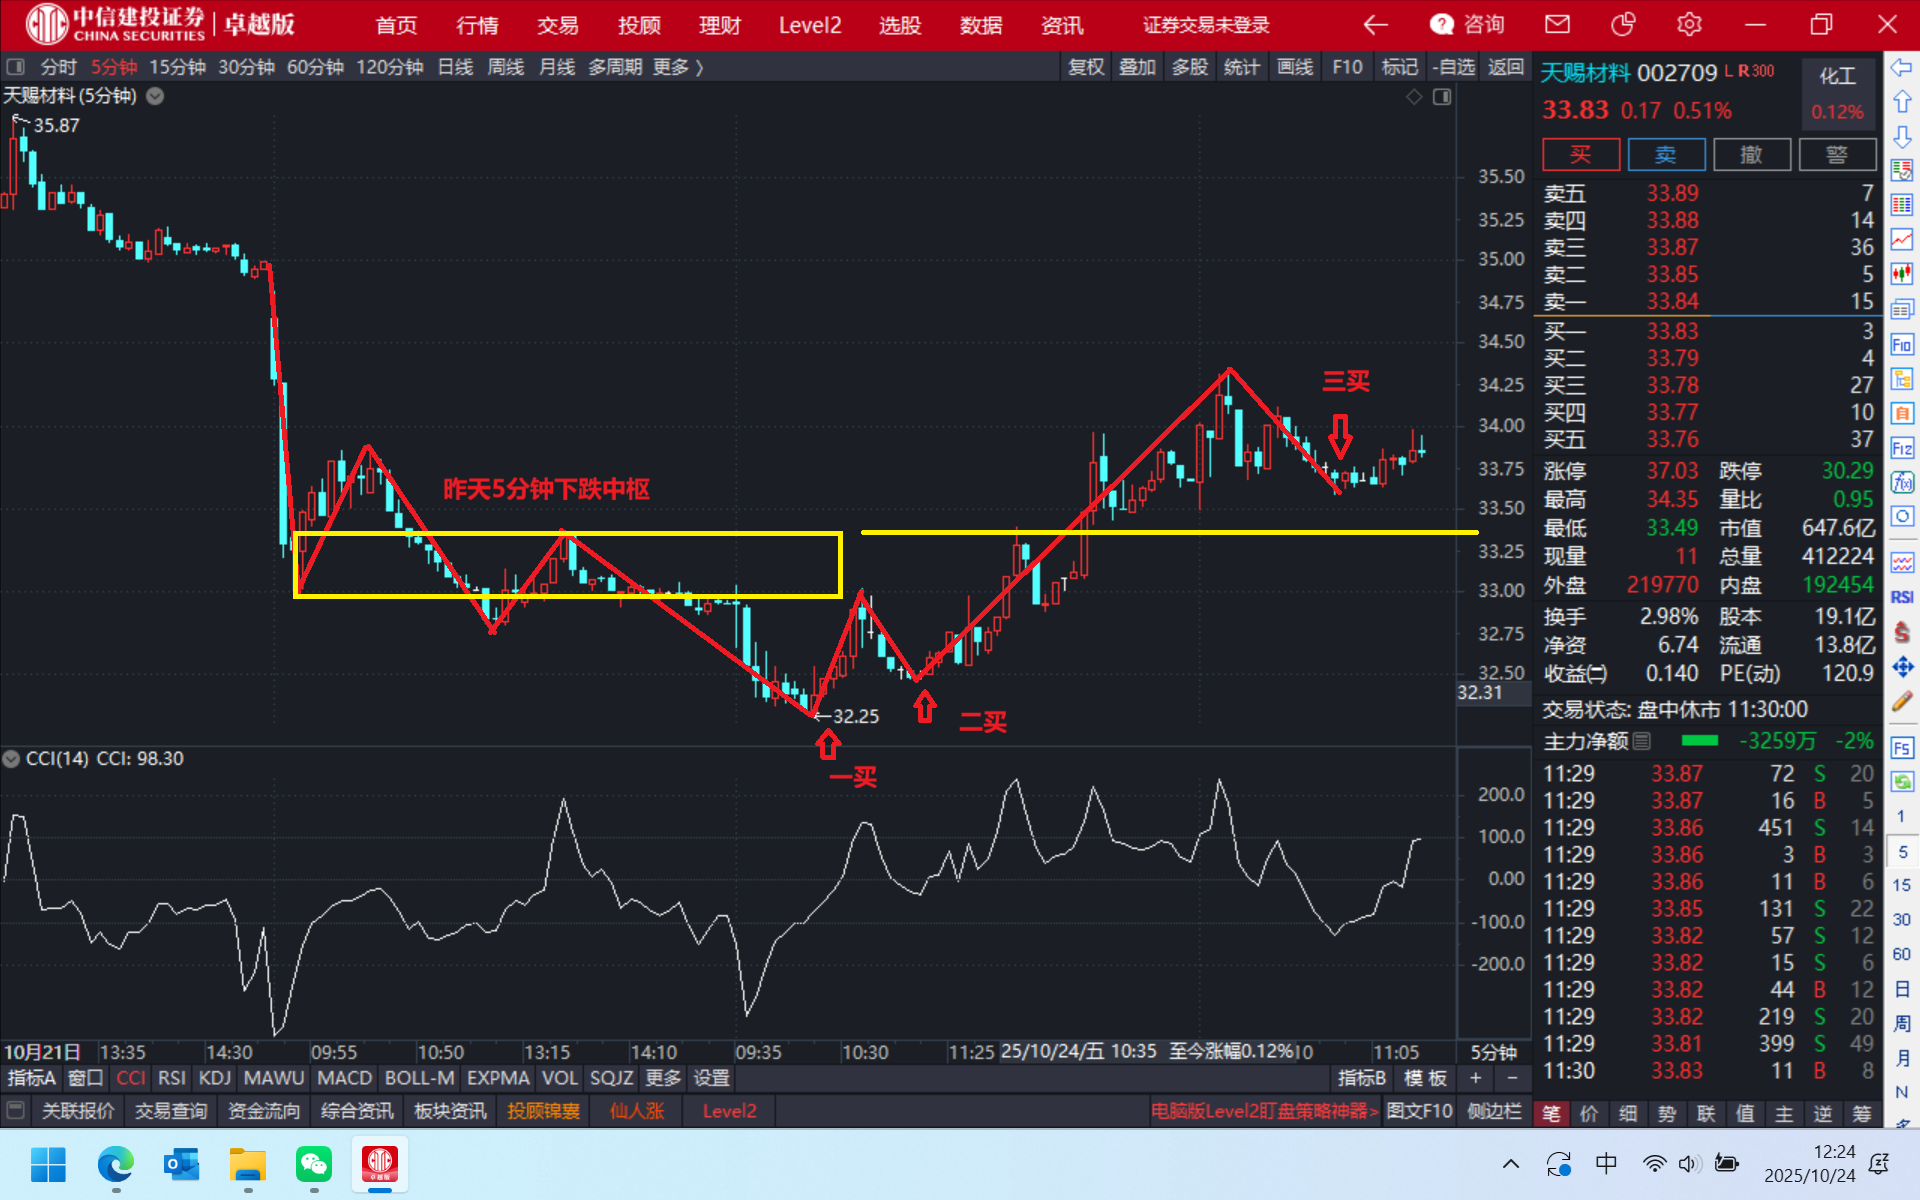Expand the 更多 periods dropdown
This screenshot has width=1920, height=1200.
pyautogui.click(x=677, y=67)
